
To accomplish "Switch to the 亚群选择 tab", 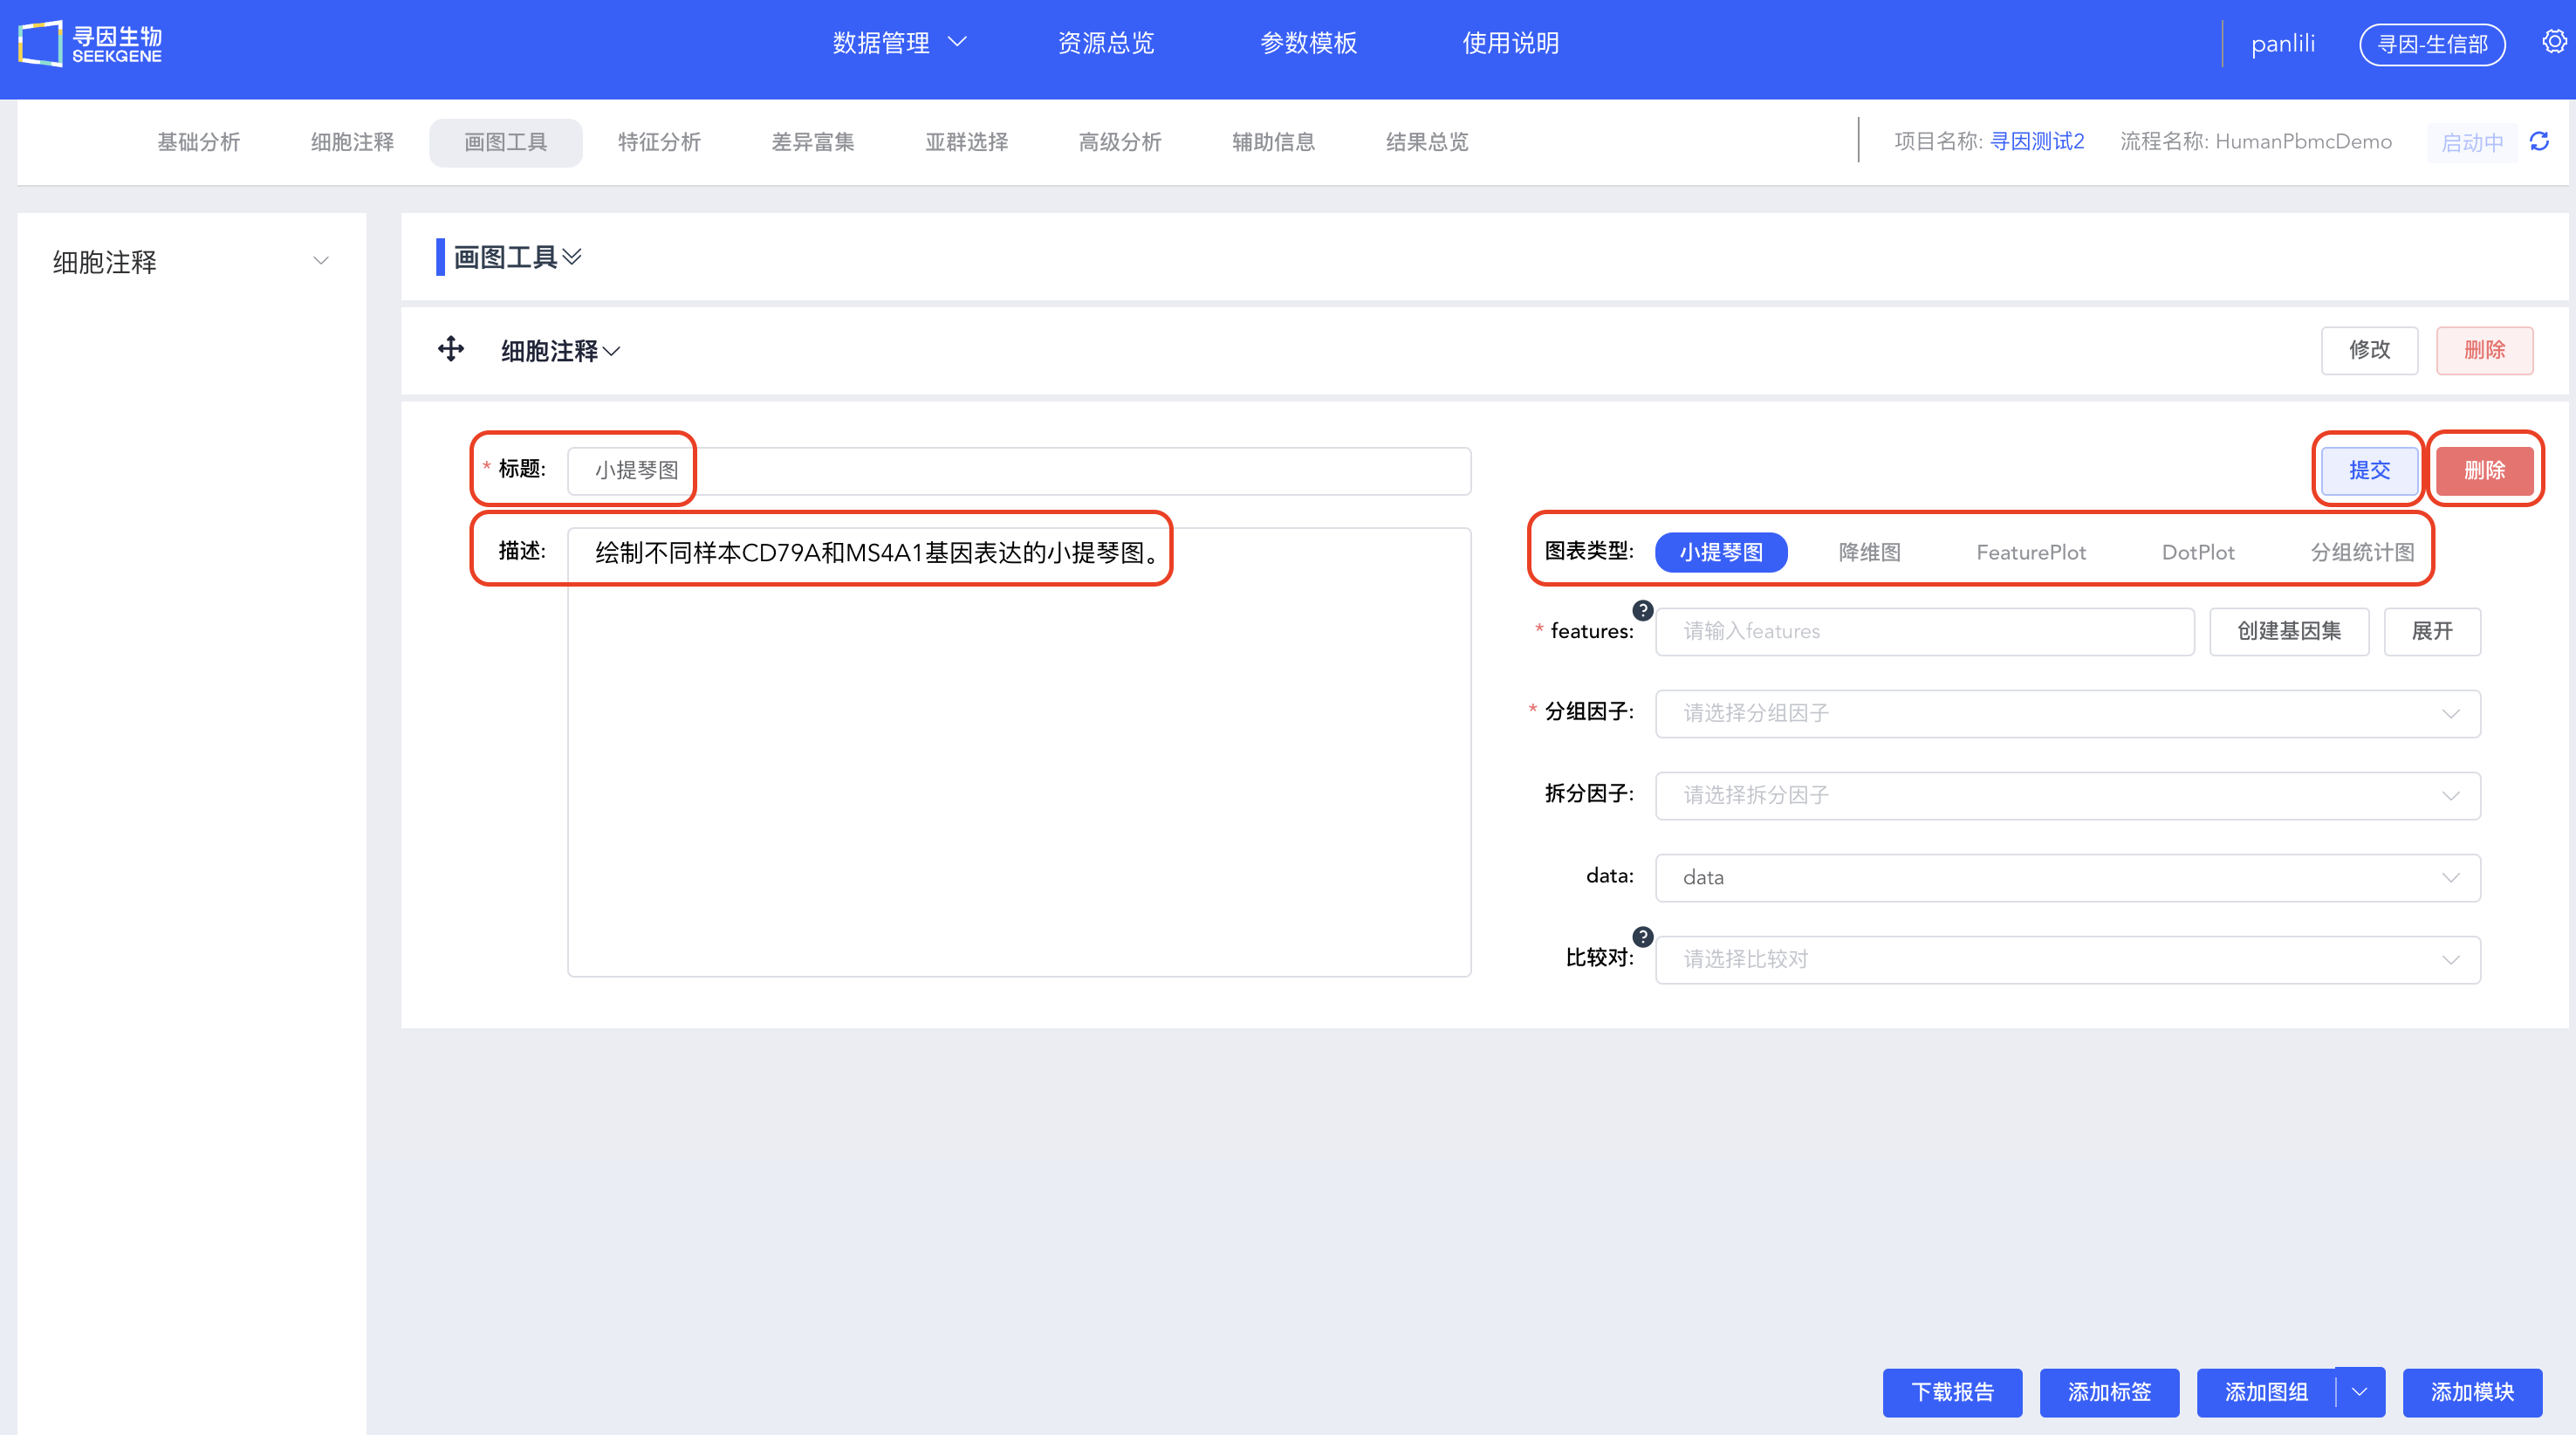I will tap(966, 142).
